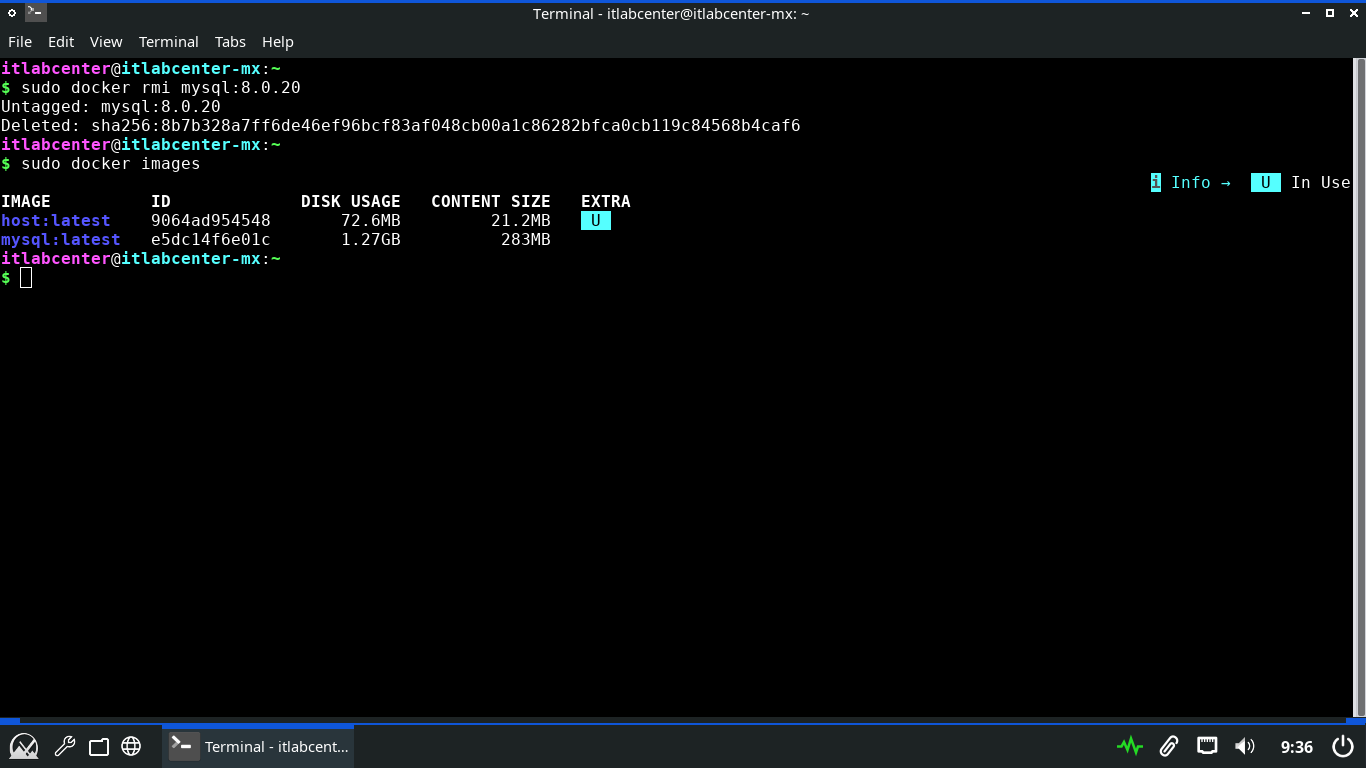Viewport: 1366px width, 768px height.
Task: Click the volume speaker icon
Action: [1245, 746]
